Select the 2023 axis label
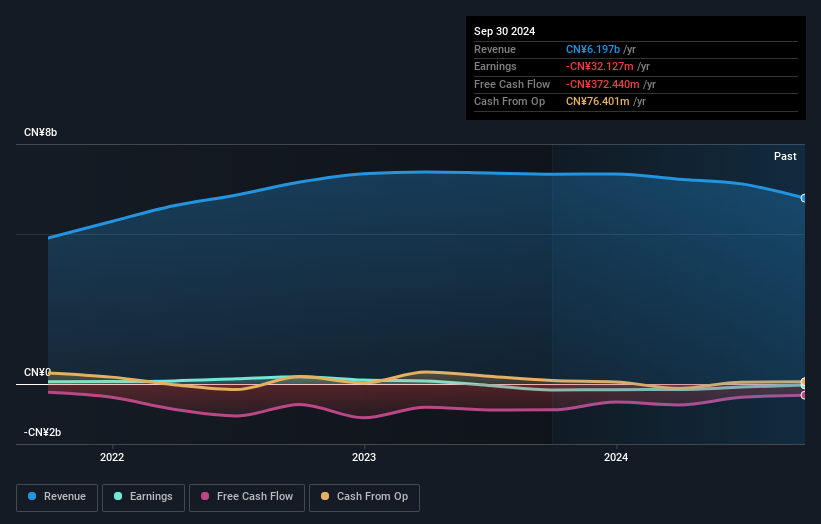Image resolution: width=821 pixels, height=524 pixels. click(x=364, y=457)
